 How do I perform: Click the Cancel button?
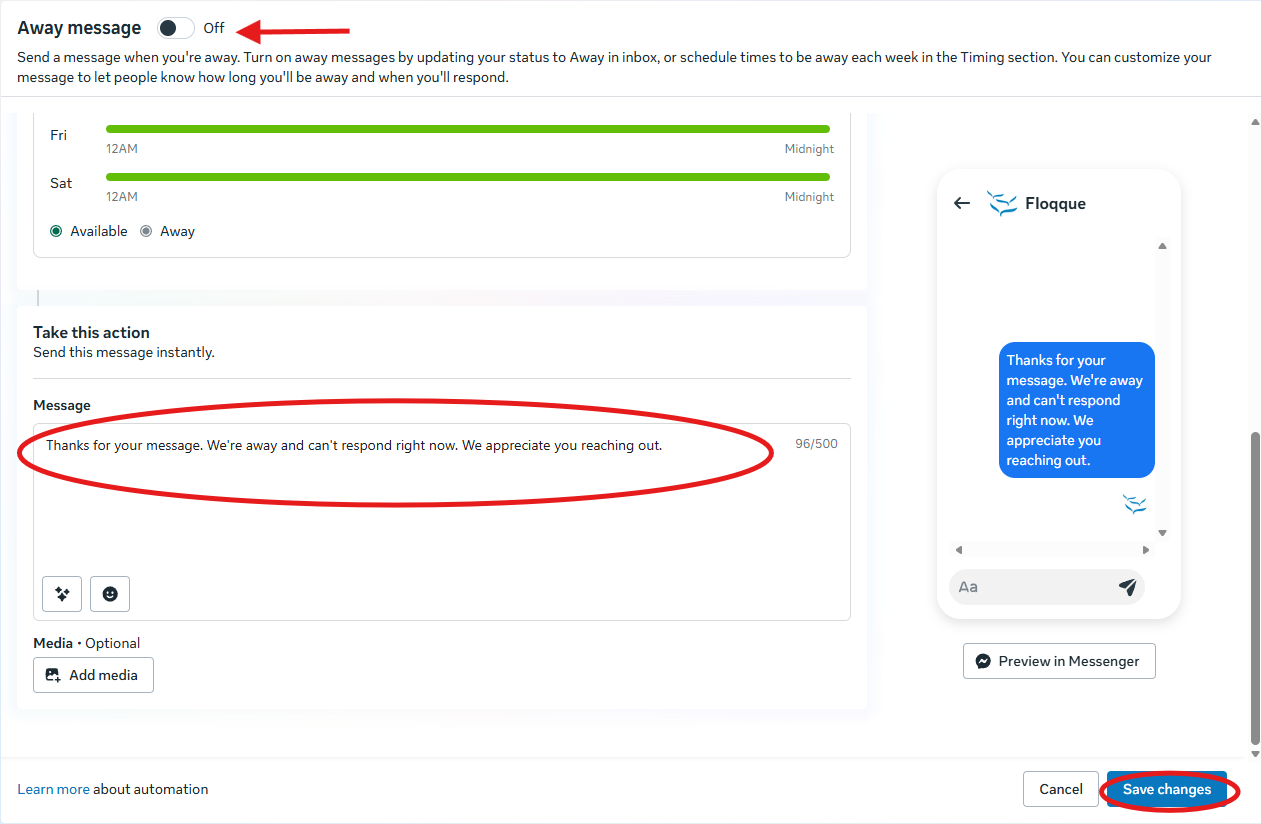1061,789
